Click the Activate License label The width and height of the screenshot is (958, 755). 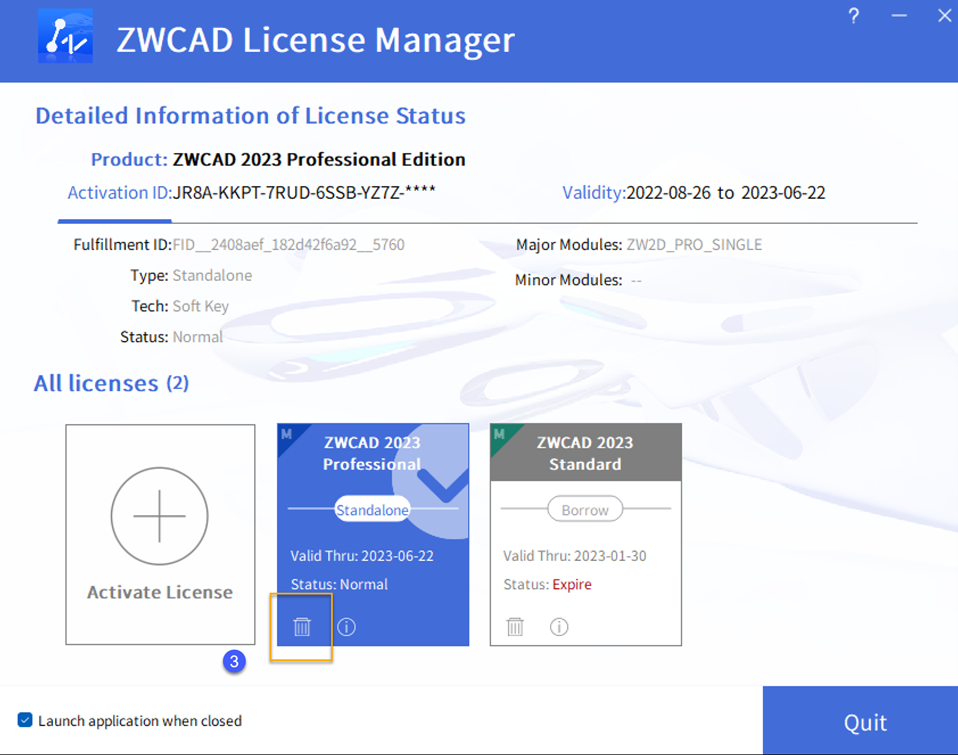click(x=159, y=592)
